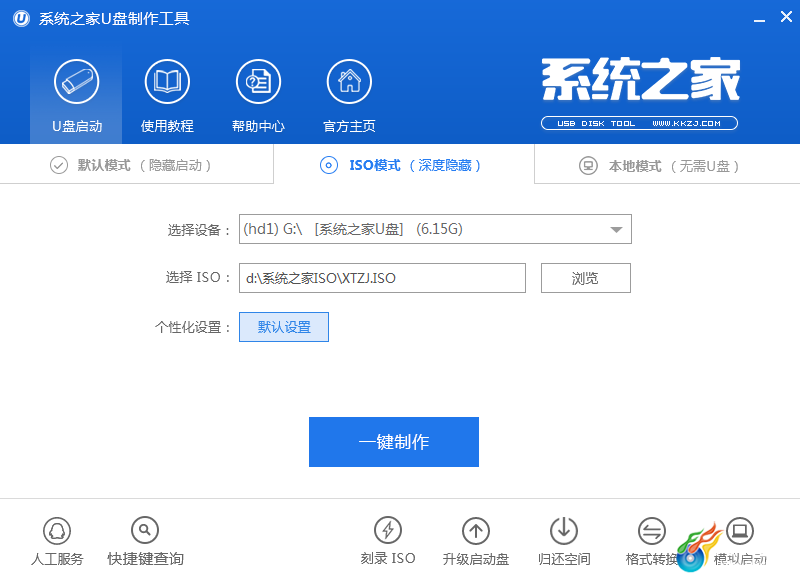Click the www.kkzj.com banner text

(x=686, y=123)
